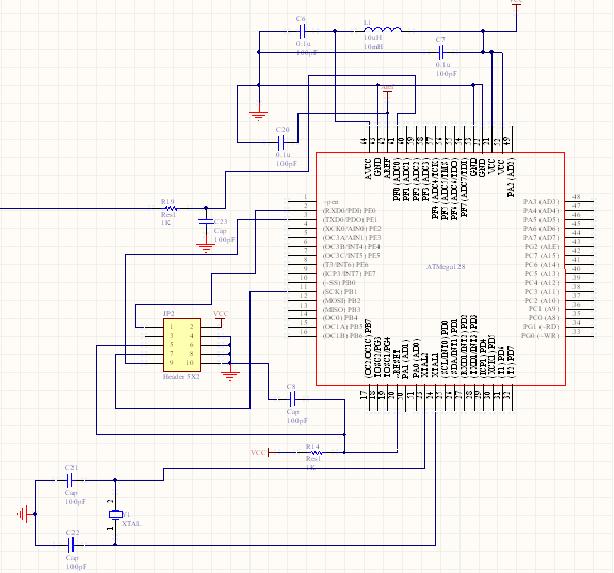Select capacitor C21 symbol
Image resolution: width=614 pixels, height=573 pixels.
[70, 480]
